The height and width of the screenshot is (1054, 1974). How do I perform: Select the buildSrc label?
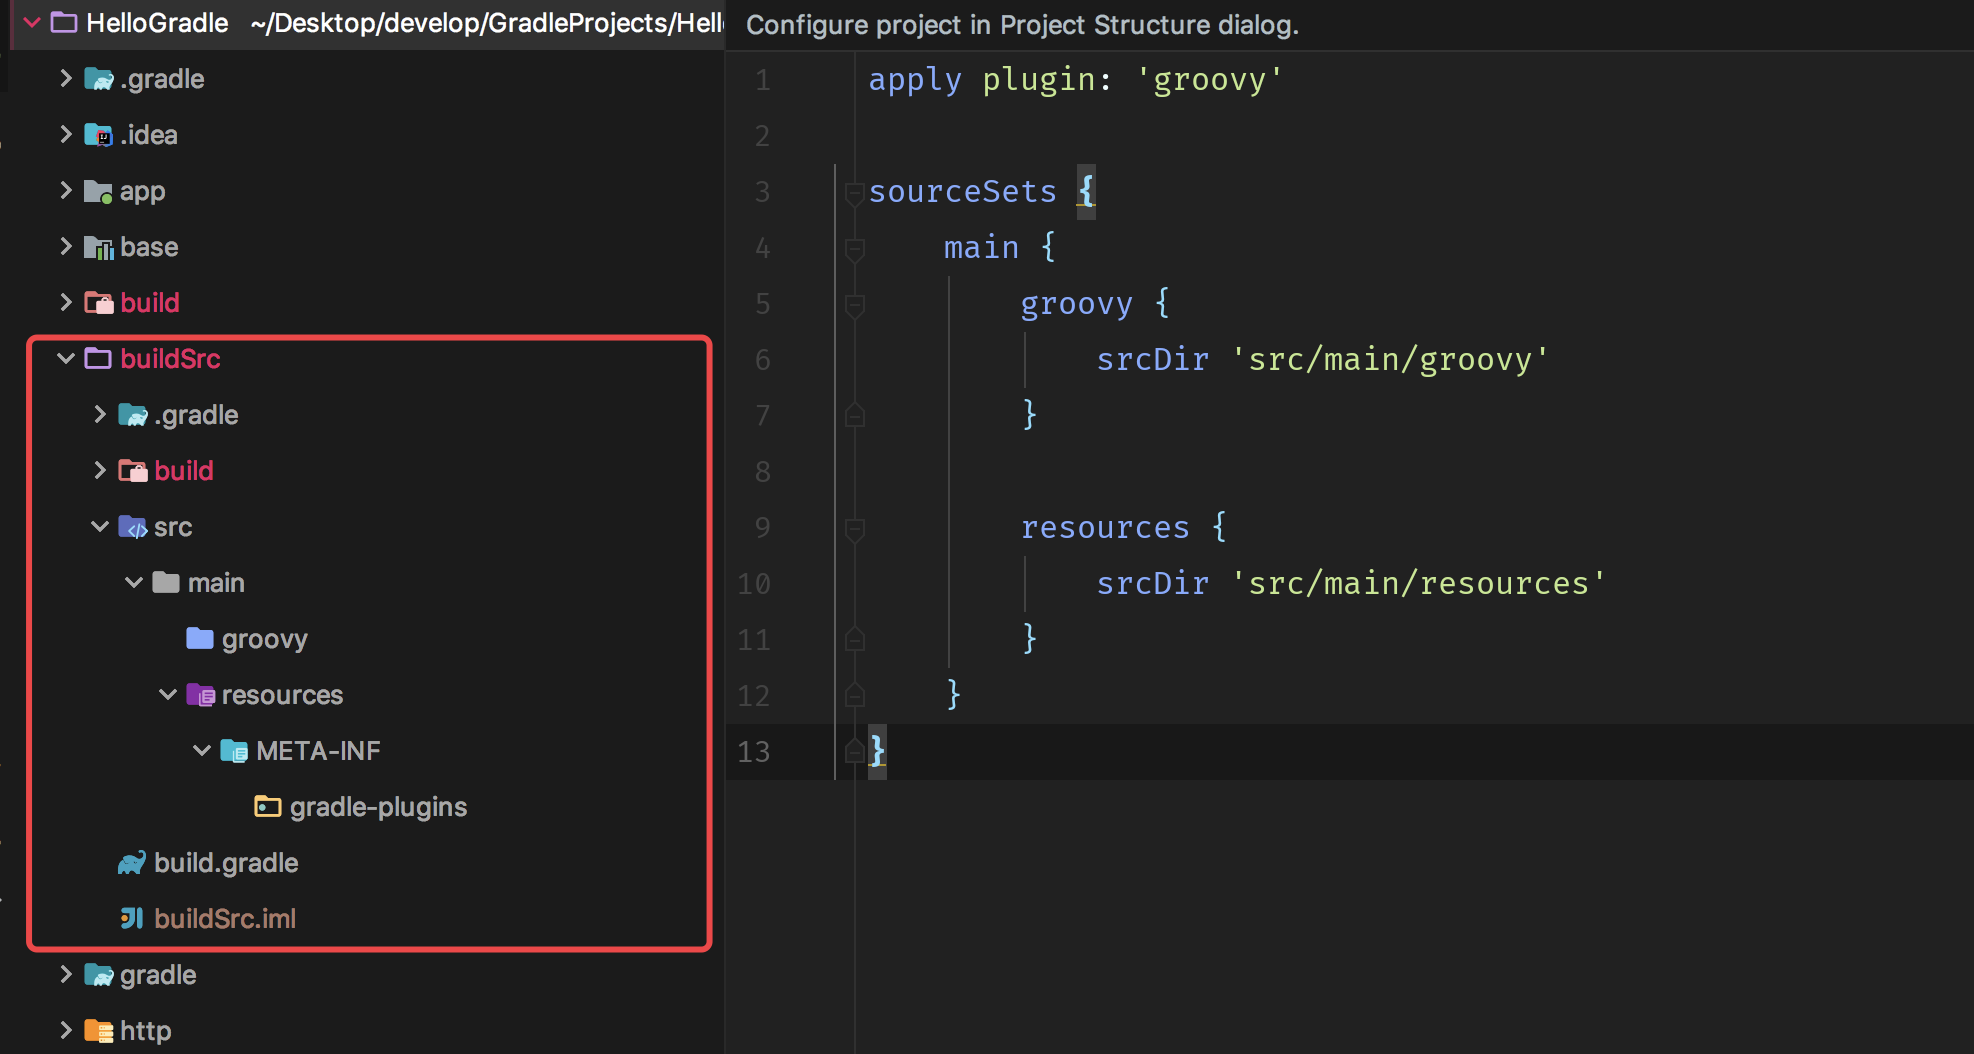click(x=170, y=359)
